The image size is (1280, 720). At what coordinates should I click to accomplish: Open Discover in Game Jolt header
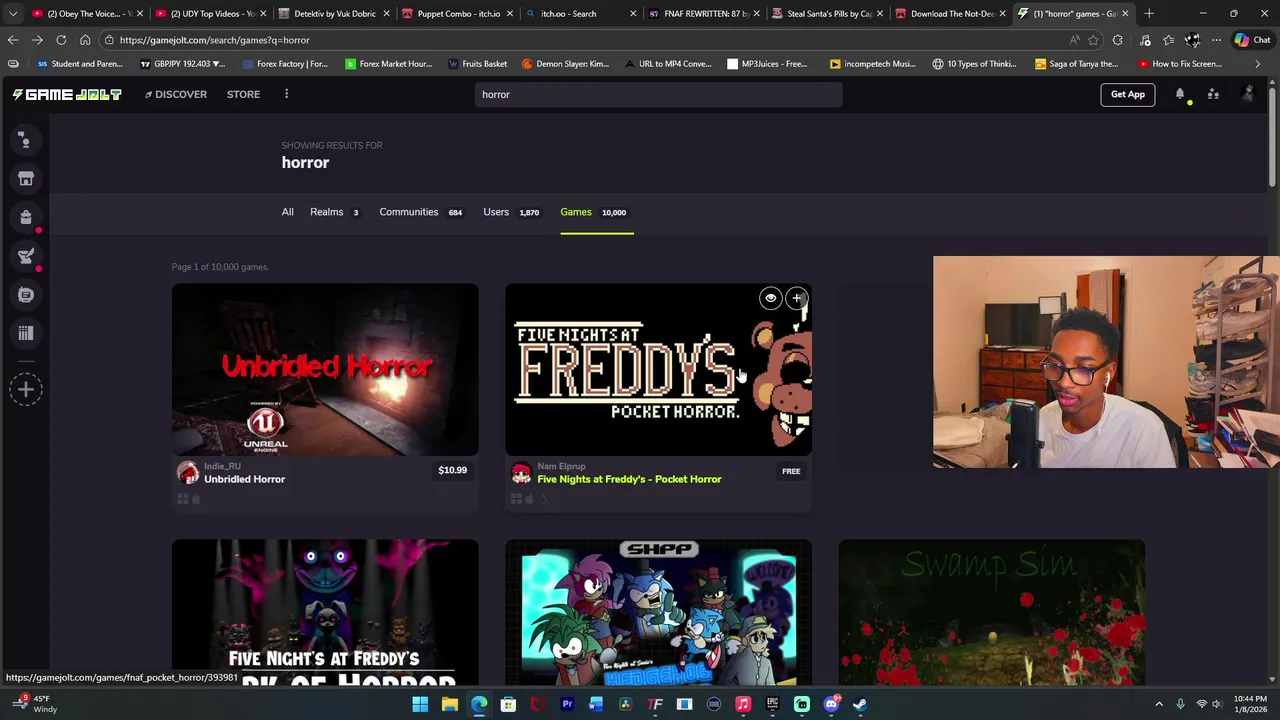[175, 94]
